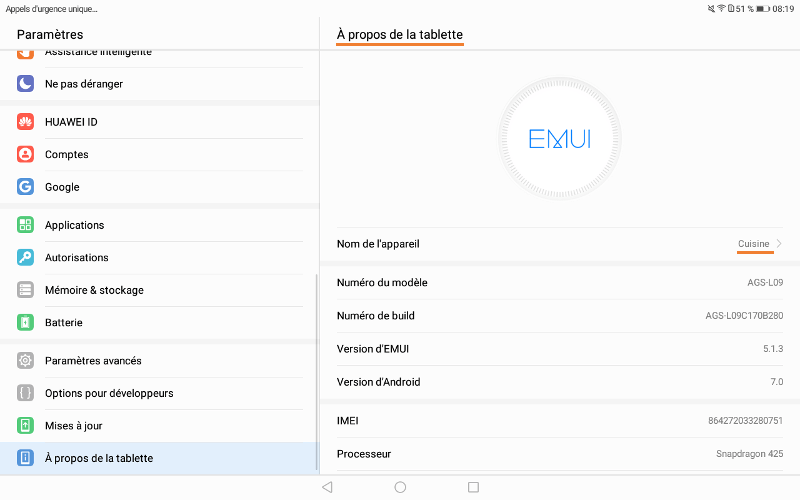This screenshot has width=800, height=500.
Task: Tap the Batterie green icon
Action: pyautogui.click(x=26, y=322)
